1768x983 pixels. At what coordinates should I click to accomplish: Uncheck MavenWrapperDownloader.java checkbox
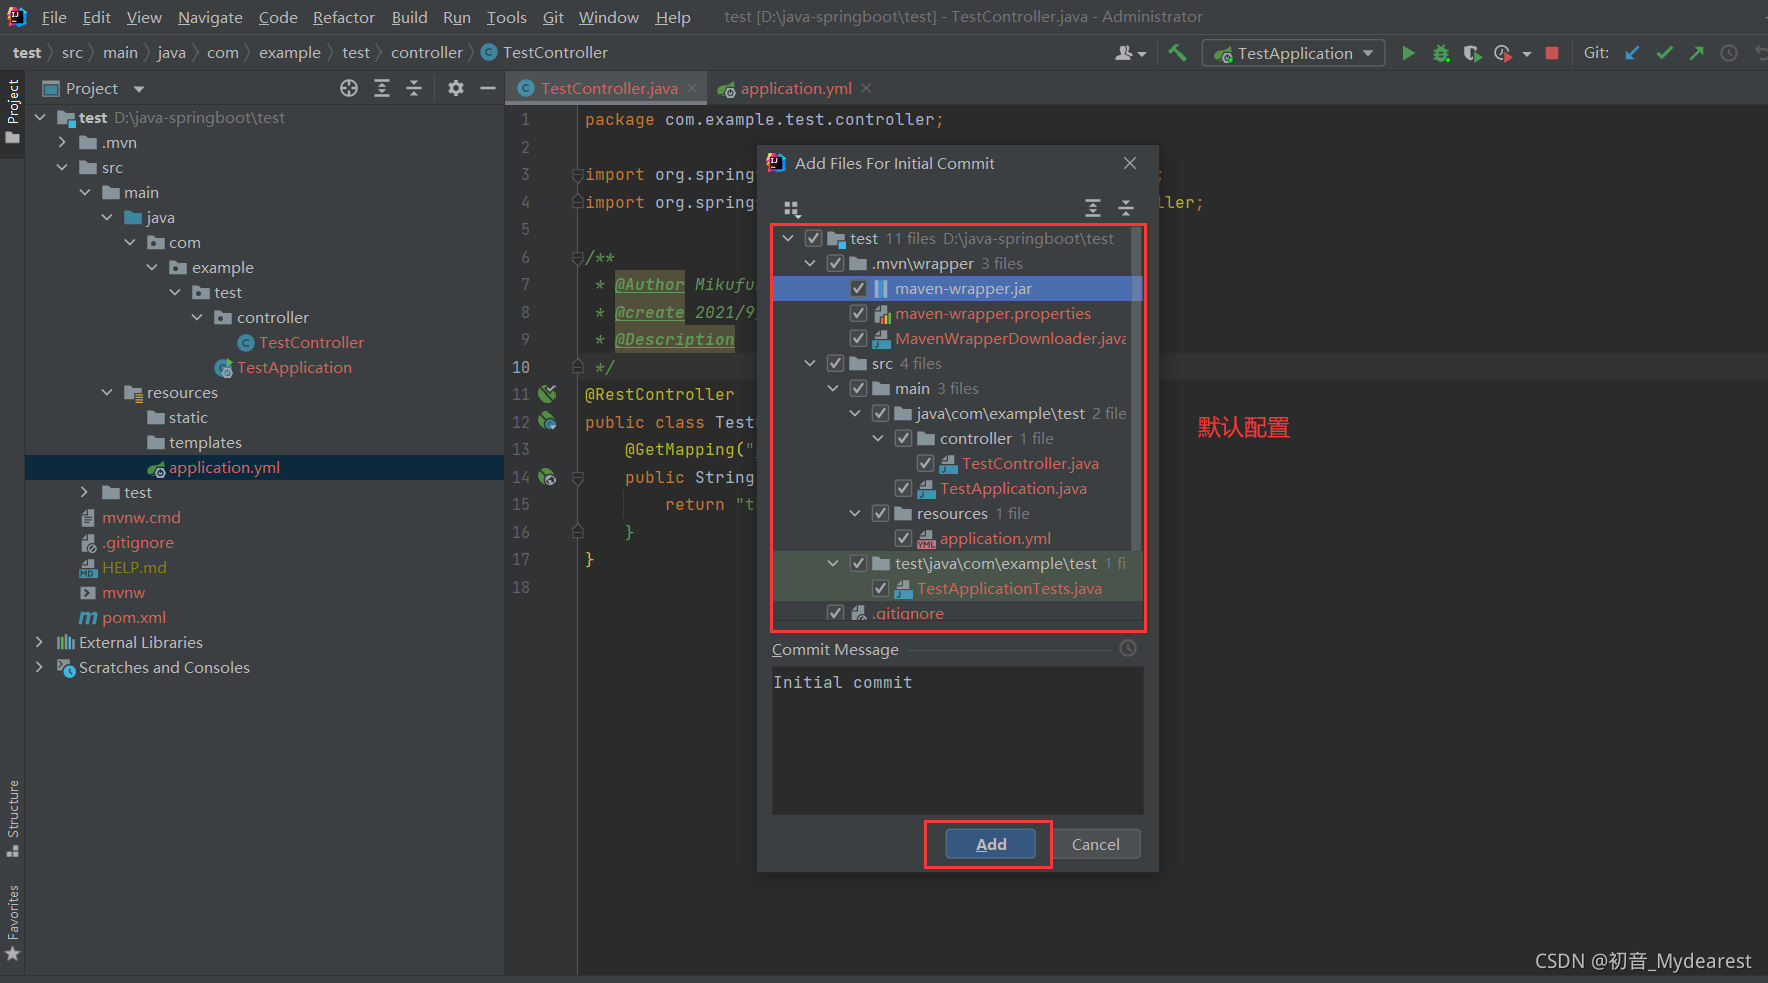point(858,338)
